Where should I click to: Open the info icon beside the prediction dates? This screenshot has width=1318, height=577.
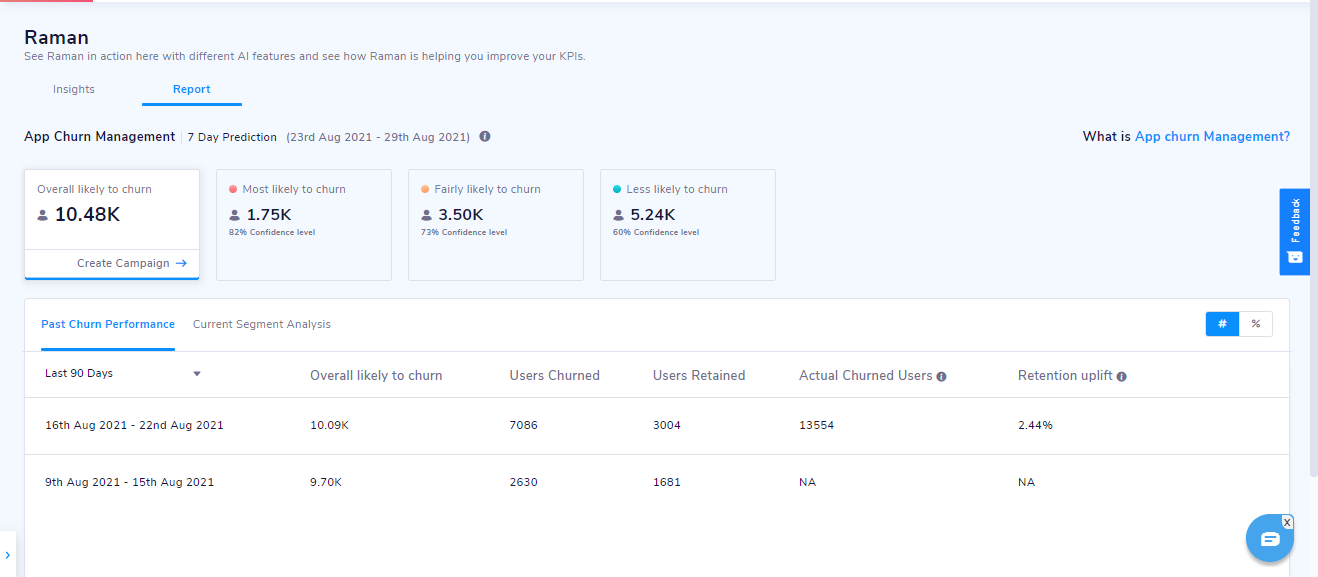pyautogui.click(x=485, y=136)
